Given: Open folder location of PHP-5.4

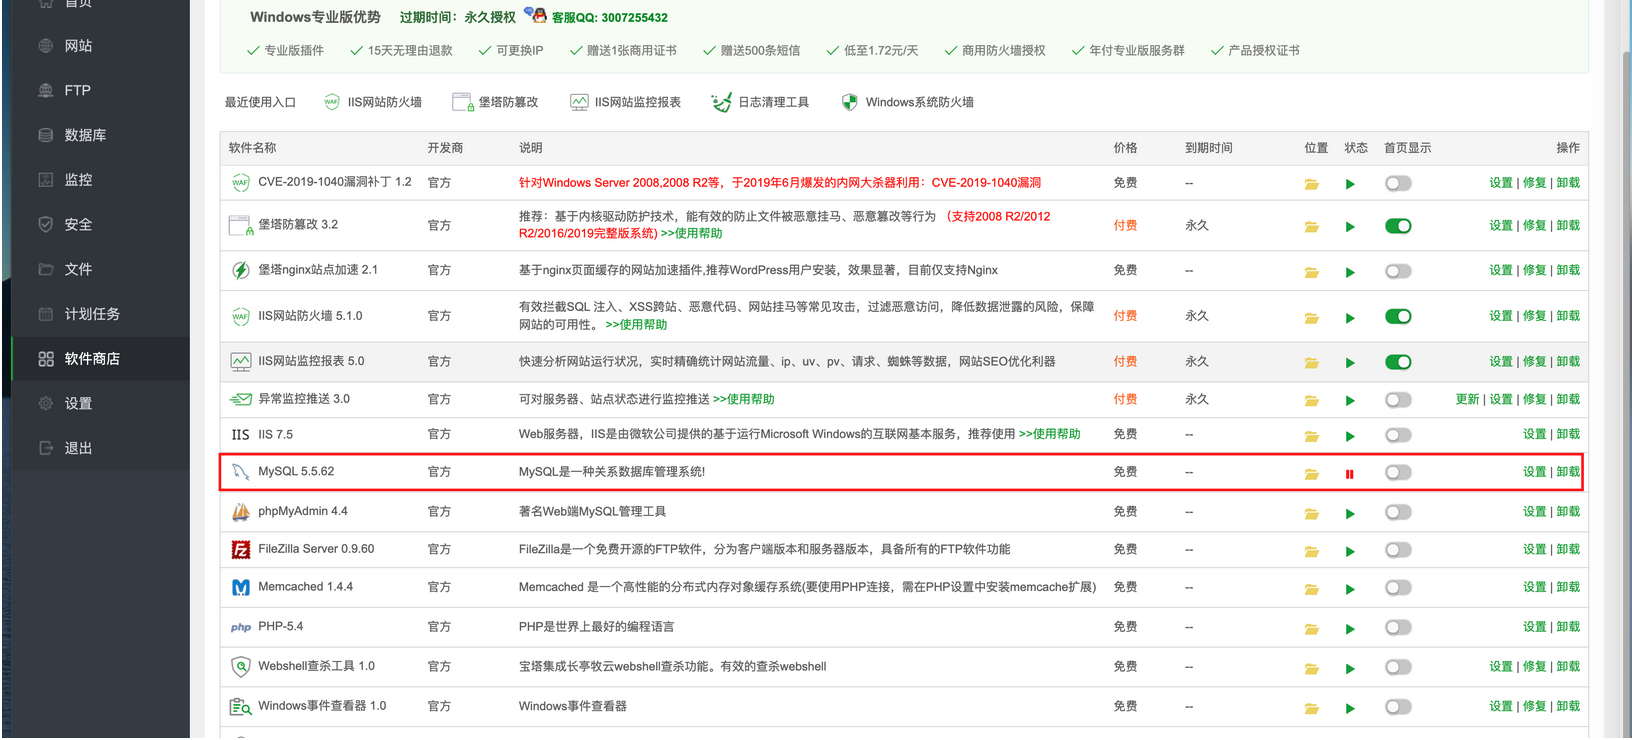Looking at the screenshot, I should coord(1311,629).
